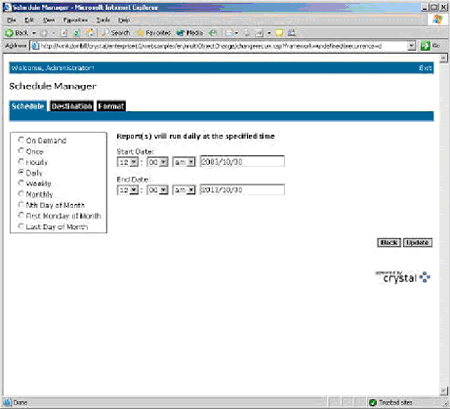This screenshot has width=450, height=409.
Task: Click the Update button
Action: tap(418, 242)
